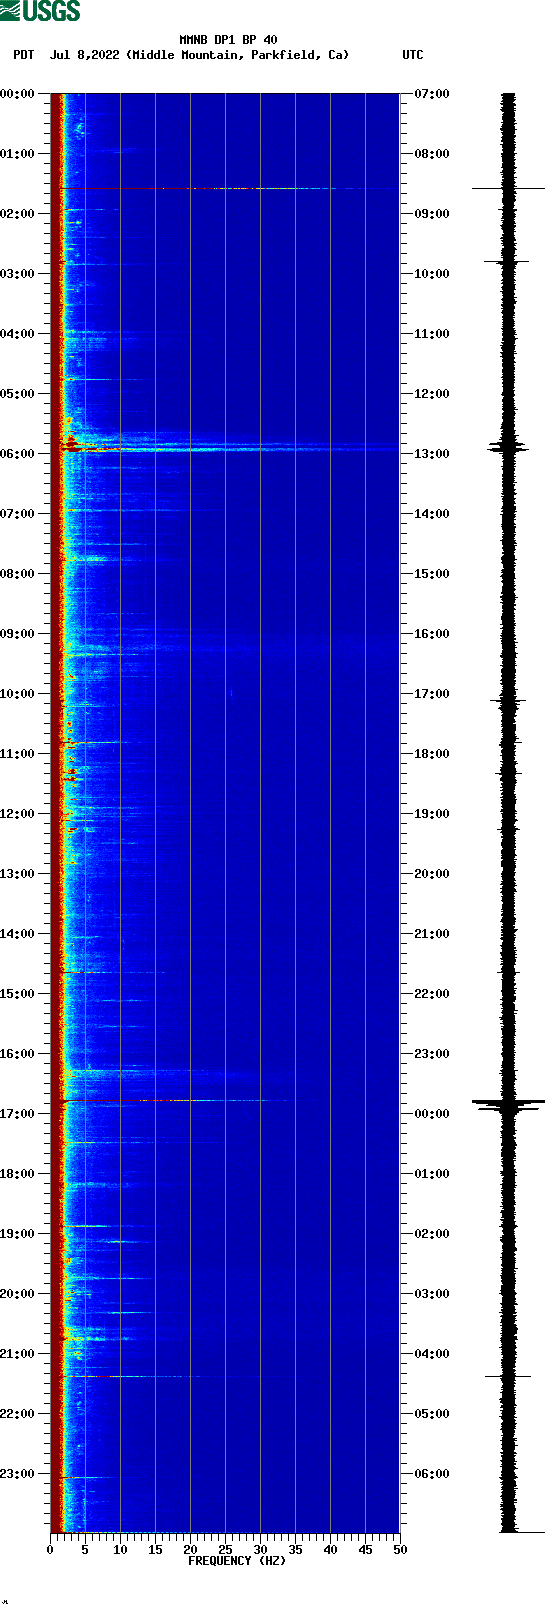Image resolution: width=552 pixels, height=1613 pixels.
Task: Click the 21:00 PDT time label on left axis
Action: (x=18, y=1354)
